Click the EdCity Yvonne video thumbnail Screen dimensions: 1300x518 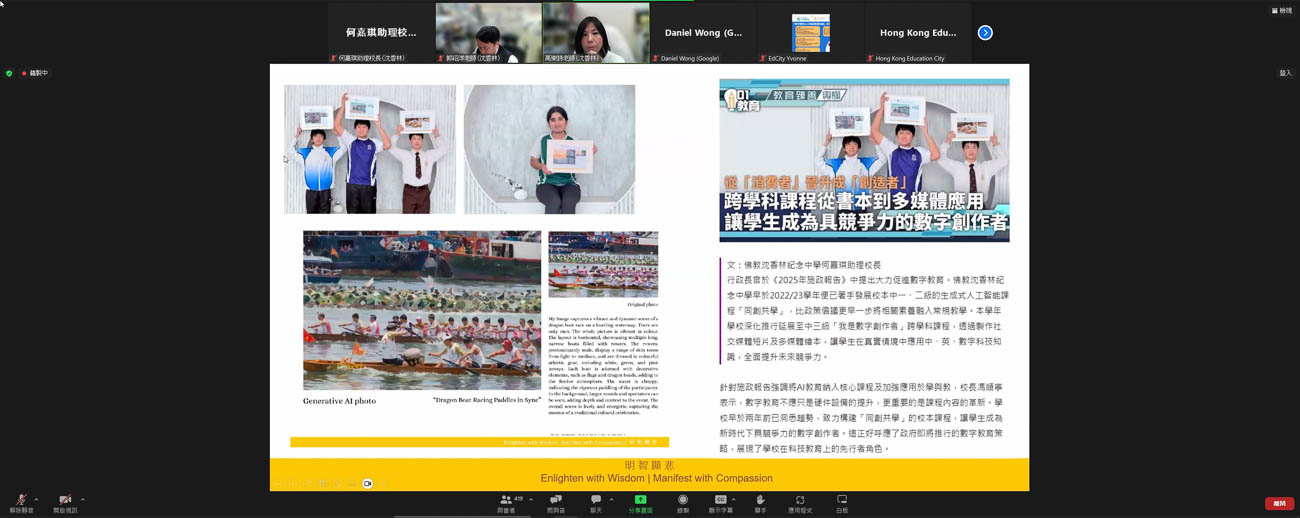(x=810, y=33)
